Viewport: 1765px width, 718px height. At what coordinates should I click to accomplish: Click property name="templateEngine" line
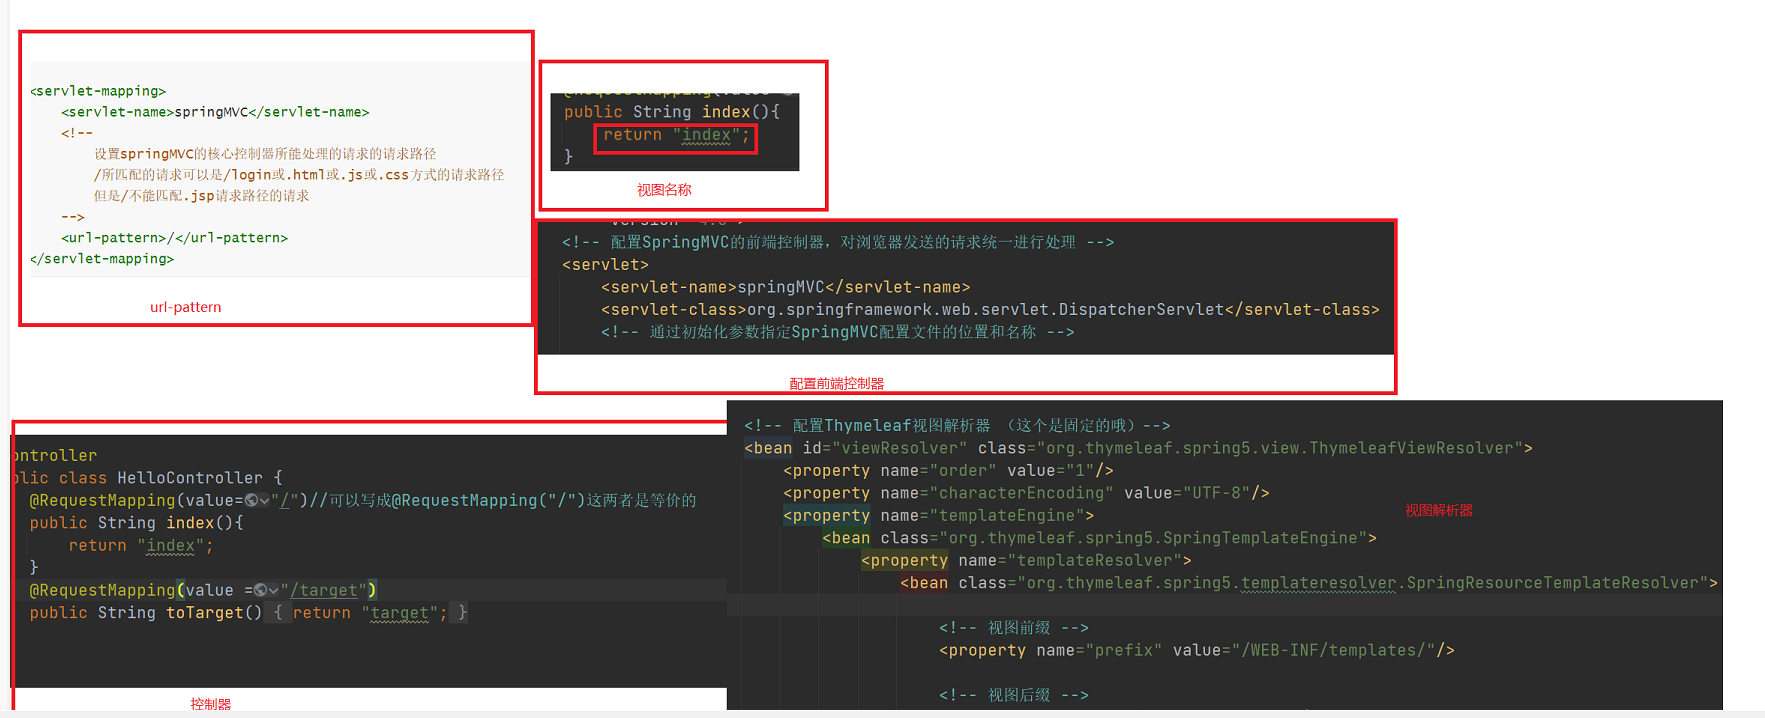pos(938,516)
